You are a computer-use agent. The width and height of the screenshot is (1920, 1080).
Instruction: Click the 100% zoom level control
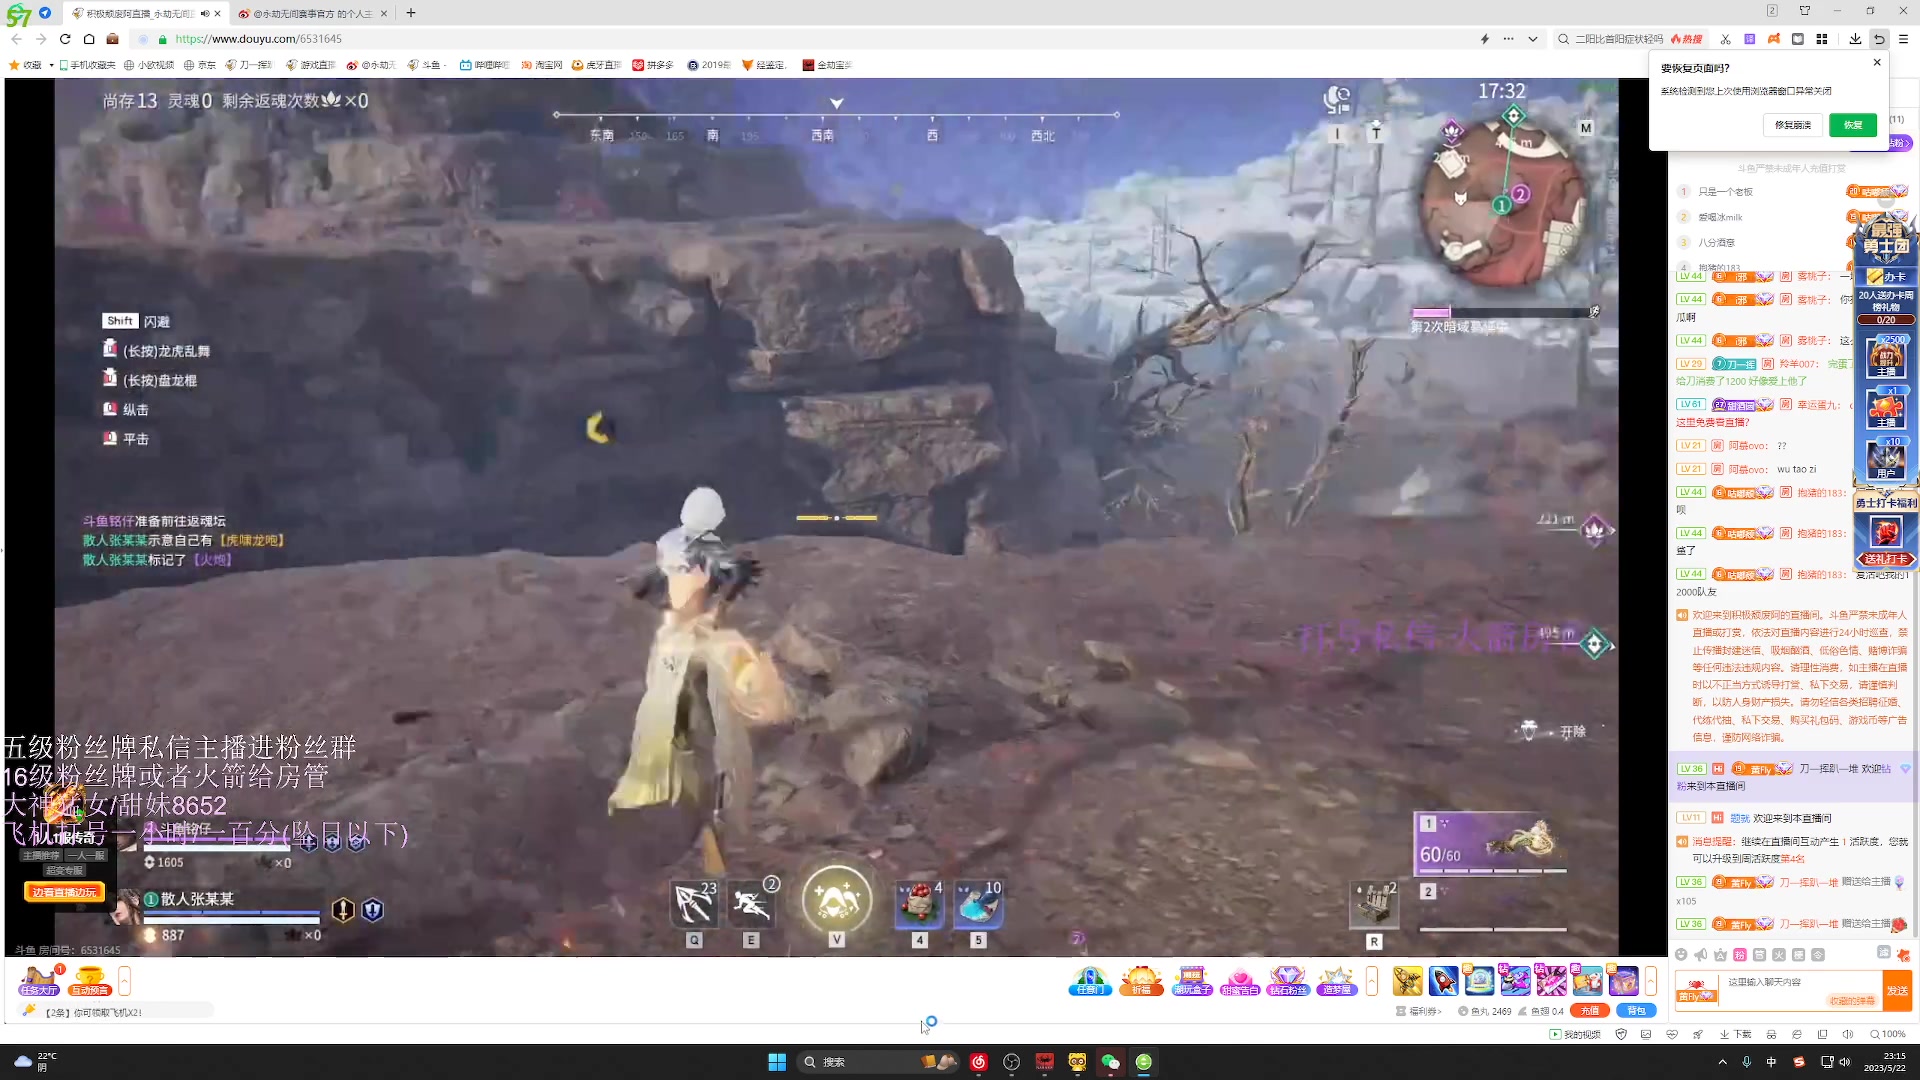(x=1888, y=1034)
